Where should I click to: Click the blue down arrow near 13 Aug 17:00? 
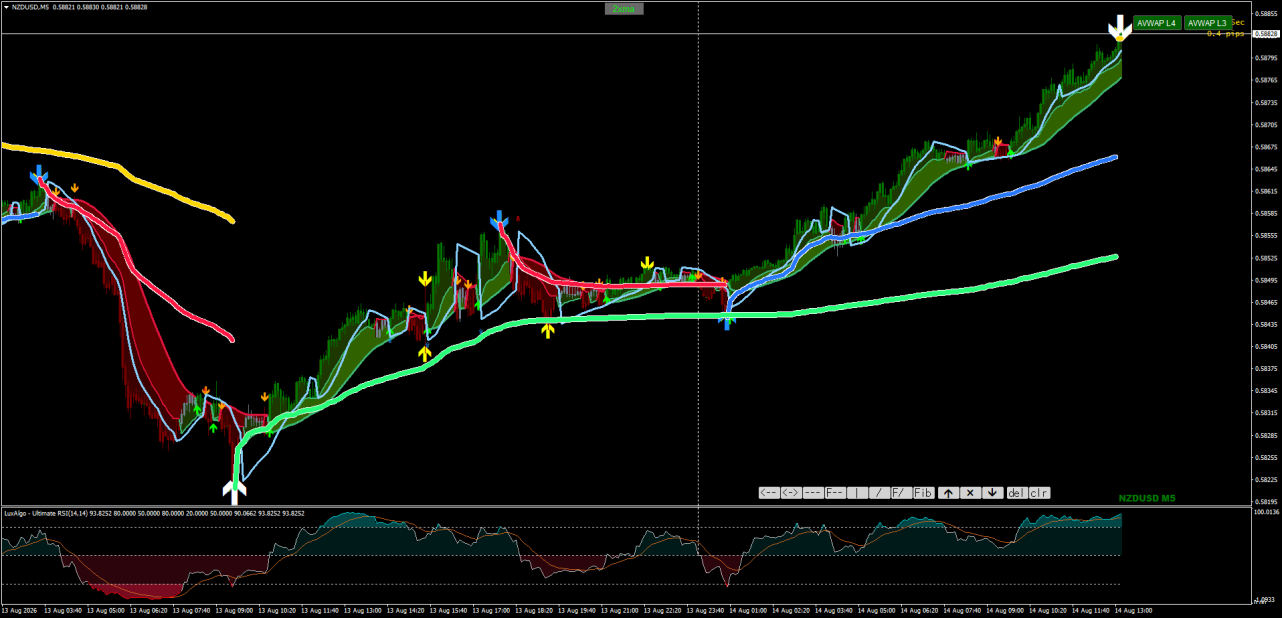pos(500,219)
